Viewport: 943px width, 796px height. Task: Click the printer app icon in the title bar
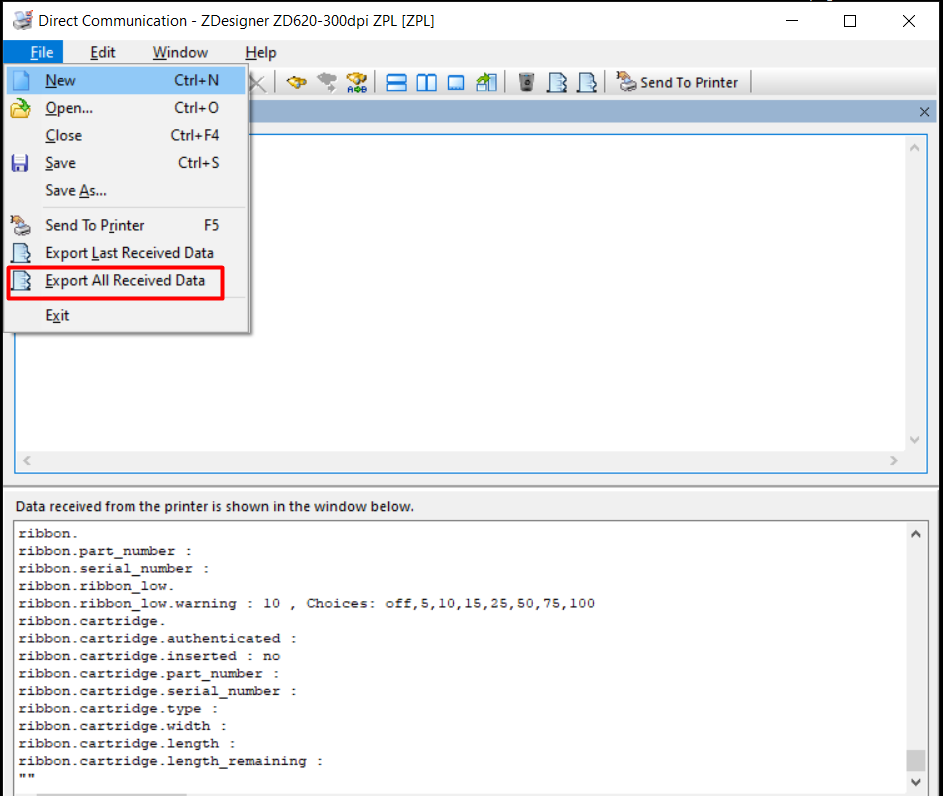pyautogui.click(x=23, y=20)
